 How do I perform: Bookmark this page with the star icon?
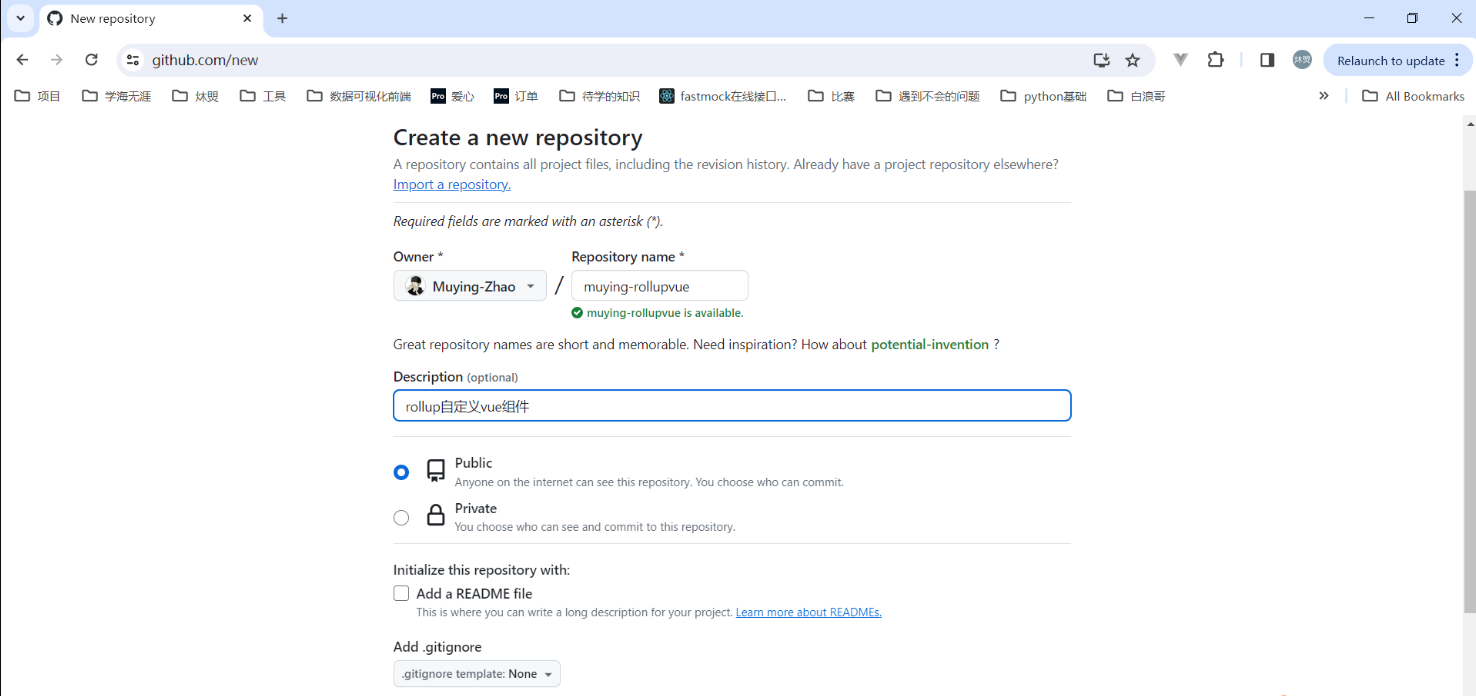pos(1132,60)
